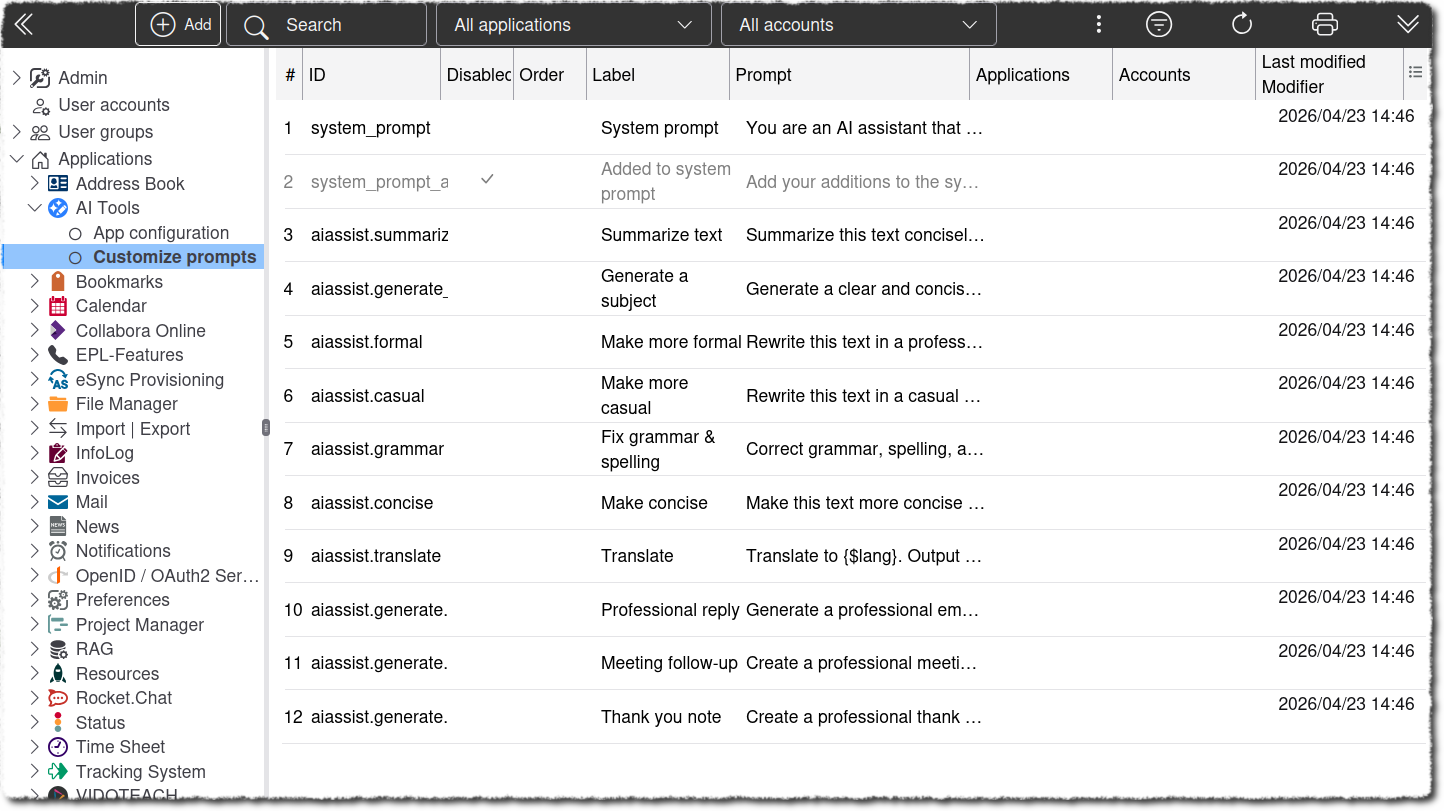This screenshot has width=1444, height=811.
Task: Expand the Admin tree node
Action: (x=17, y=78)
